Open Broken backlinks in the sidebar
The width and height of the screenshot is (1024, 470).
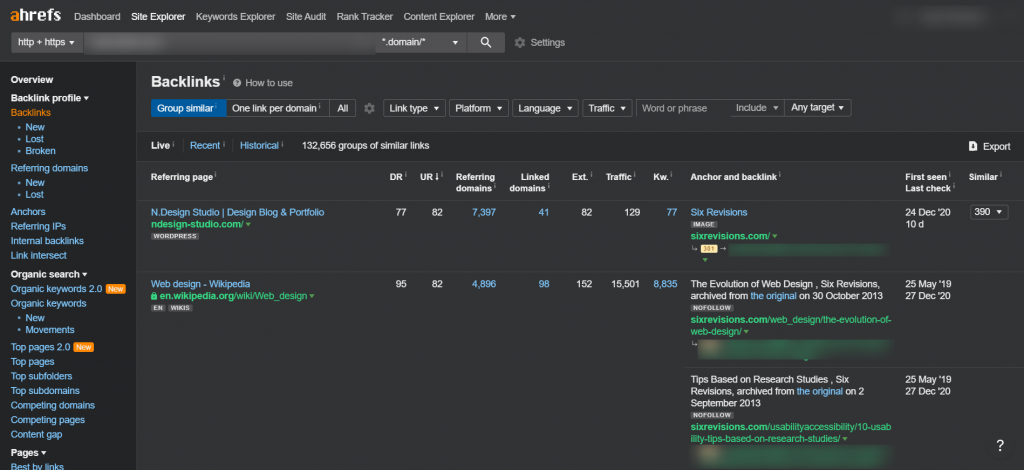tap(40, 151)
